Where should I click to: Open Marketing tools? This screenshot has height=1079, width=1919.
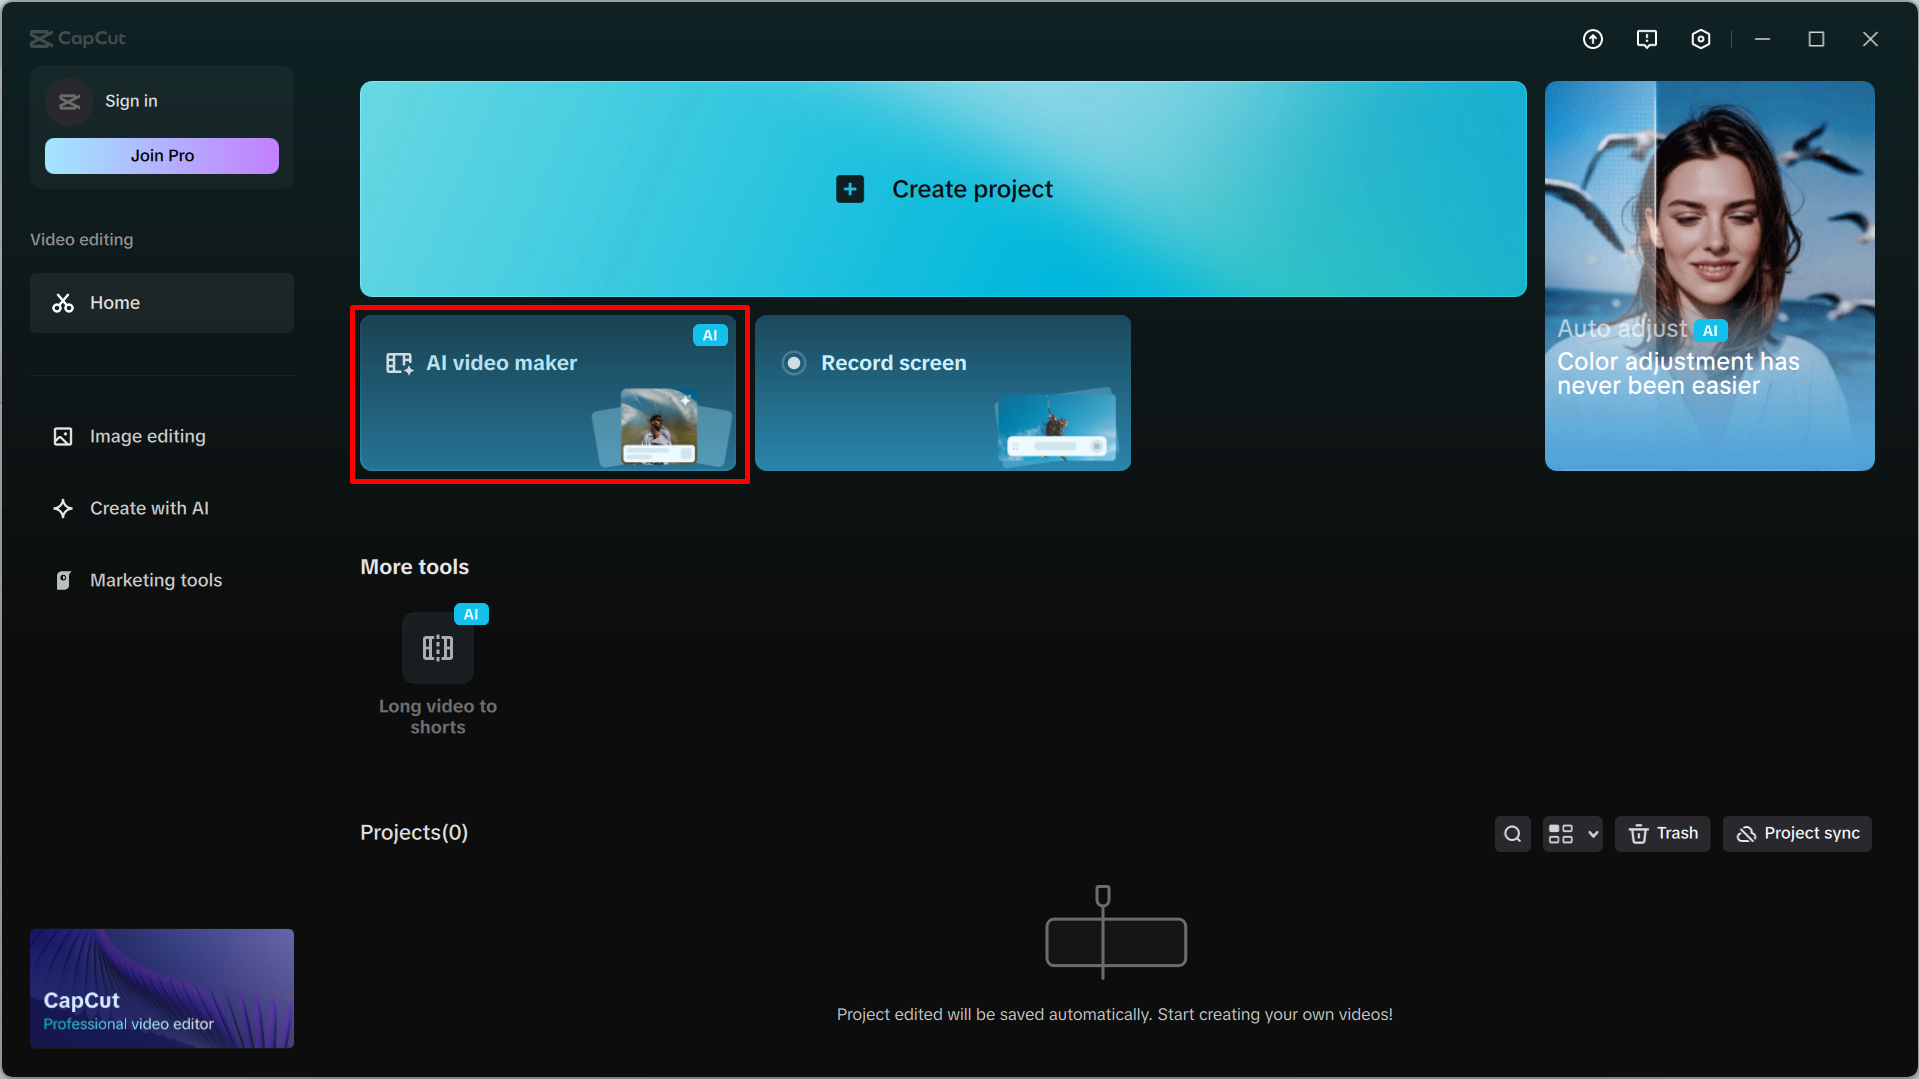pos(155,580)
